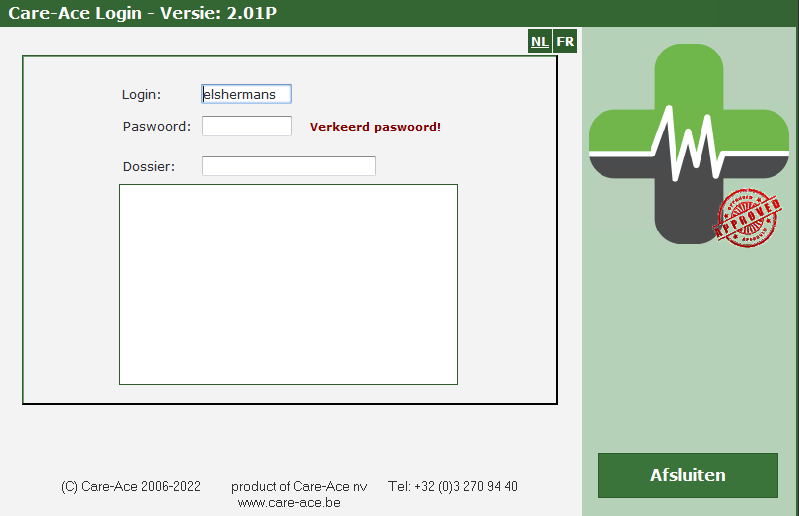Click the www.care-ace.be website text
799x516 pixels.
[x=289, y=503]
